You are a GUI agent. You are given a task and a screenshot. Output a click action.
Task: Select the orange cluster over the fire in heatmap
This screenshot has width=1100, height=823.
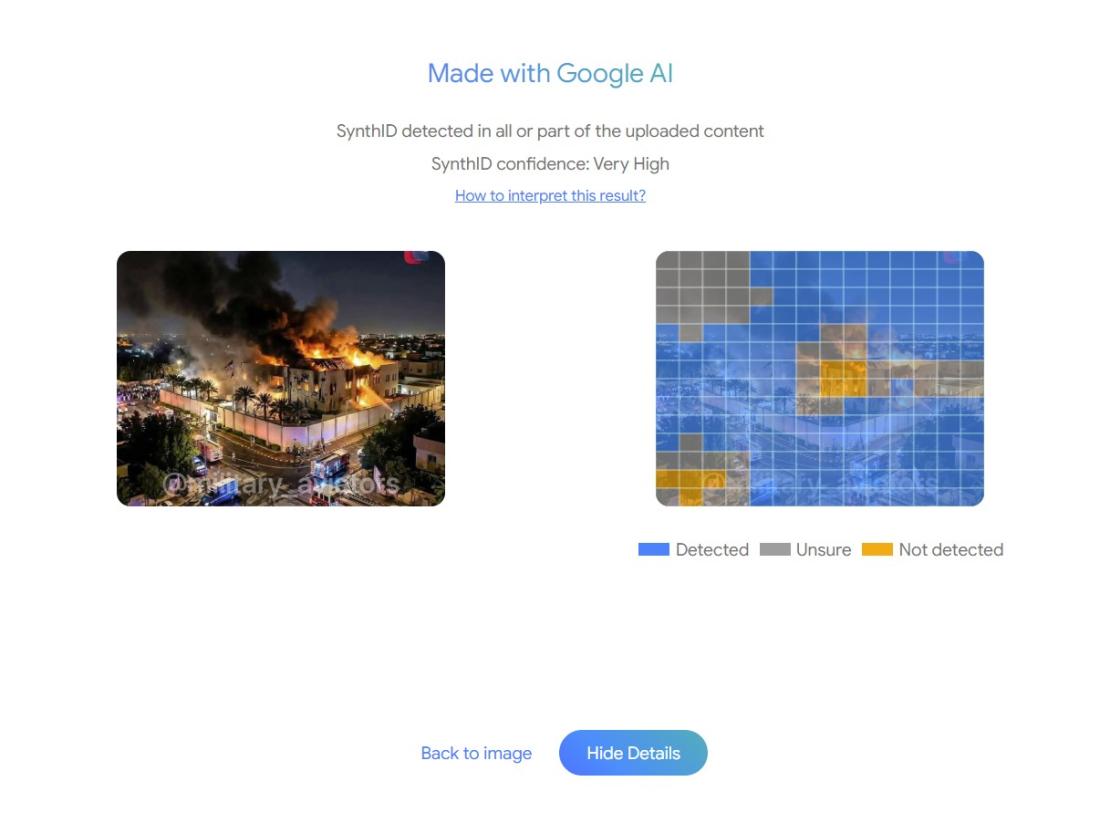click(x=843, y=378)
